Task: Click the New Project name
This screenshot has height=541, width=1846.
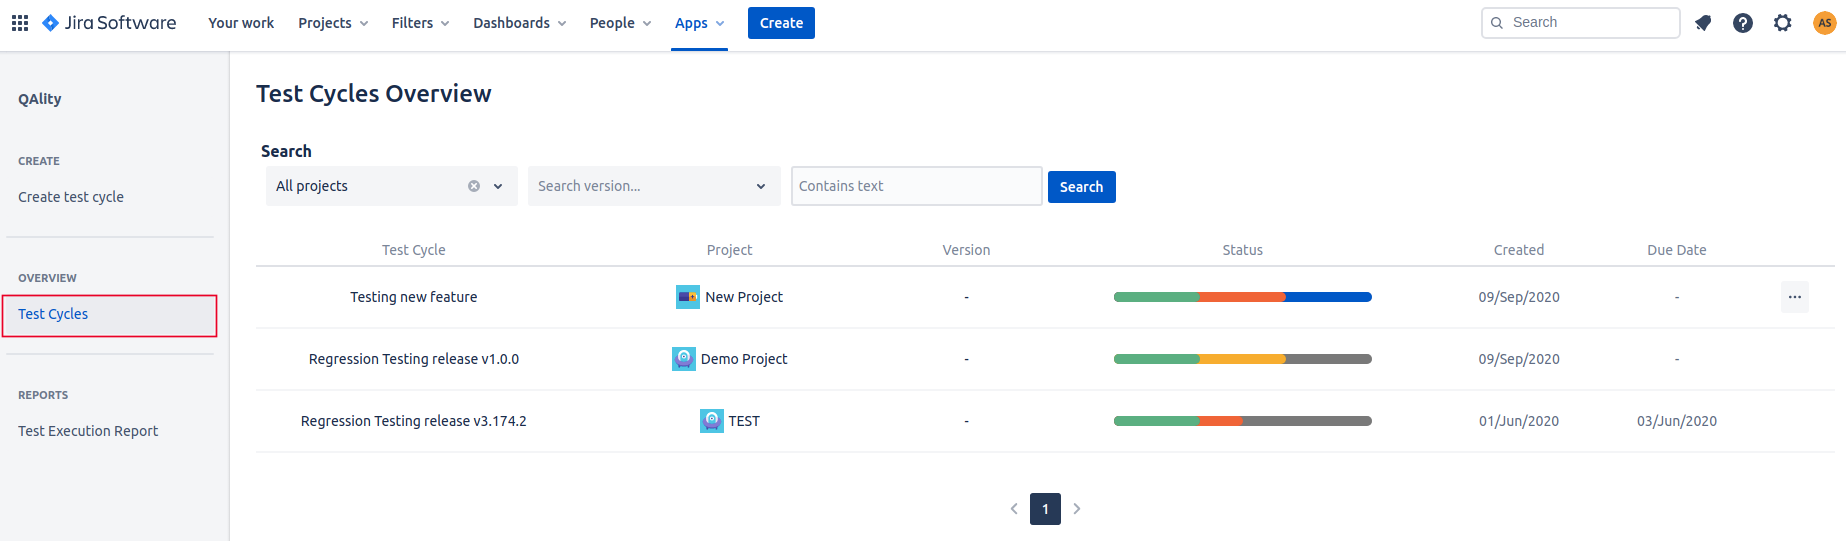Action: 744,297
